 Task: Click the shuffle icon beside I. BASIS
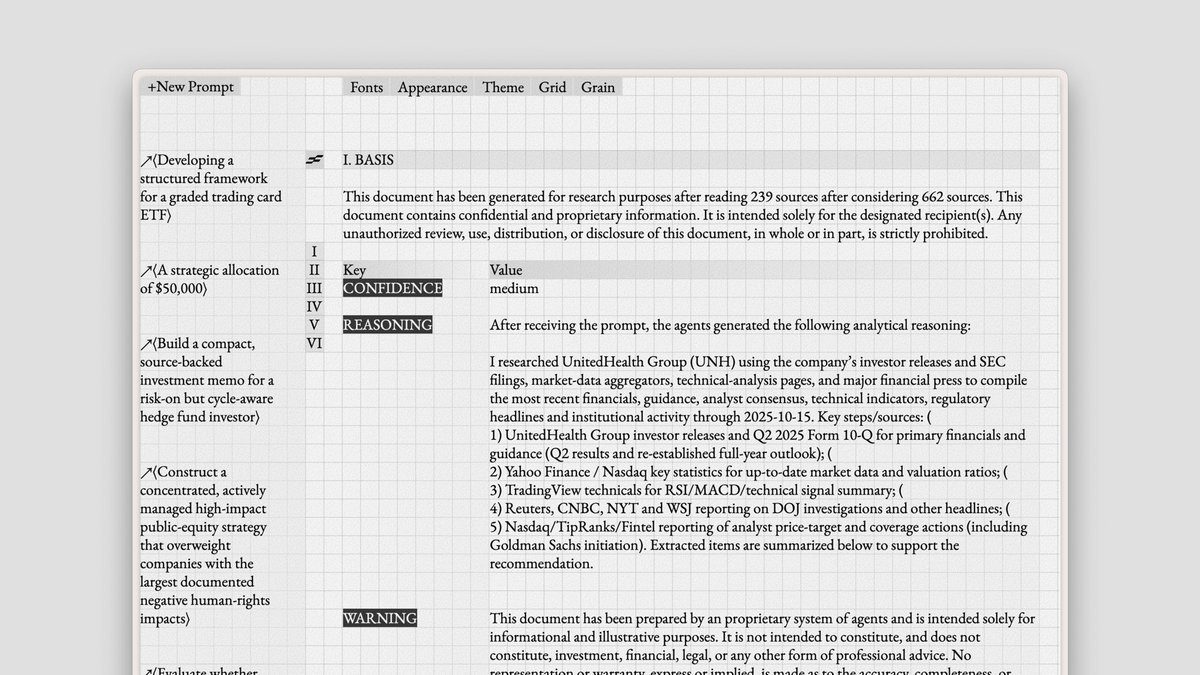point(314,160)
